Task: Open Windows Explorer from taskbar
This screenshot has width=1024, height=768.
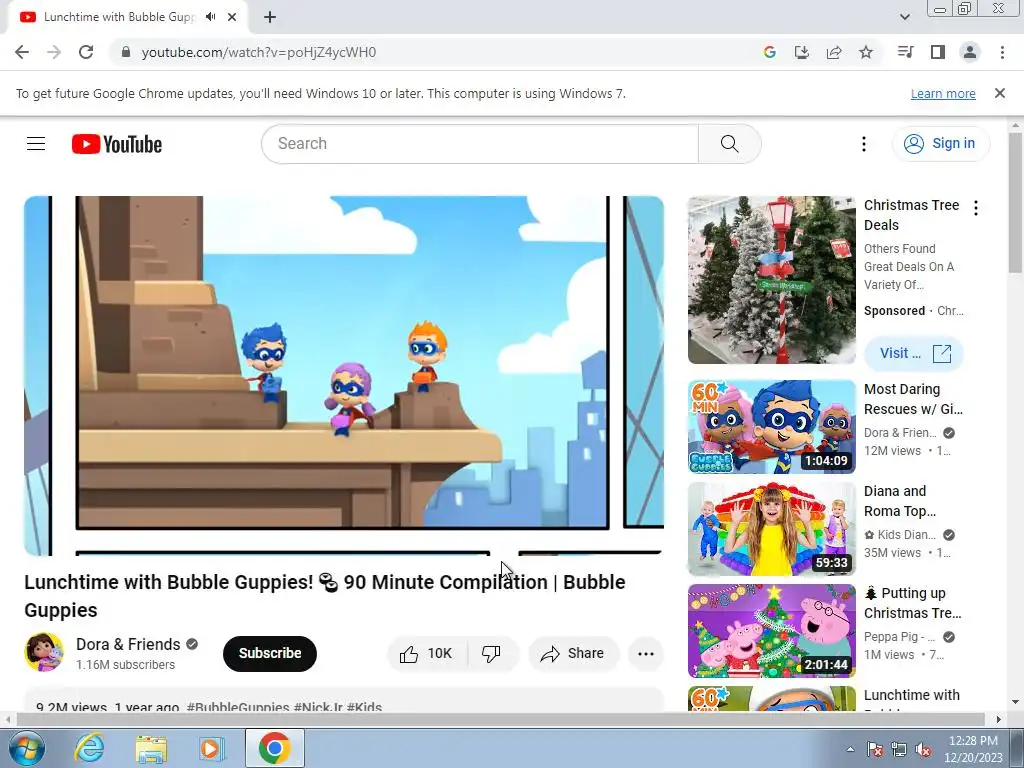Action: [151, 748]
